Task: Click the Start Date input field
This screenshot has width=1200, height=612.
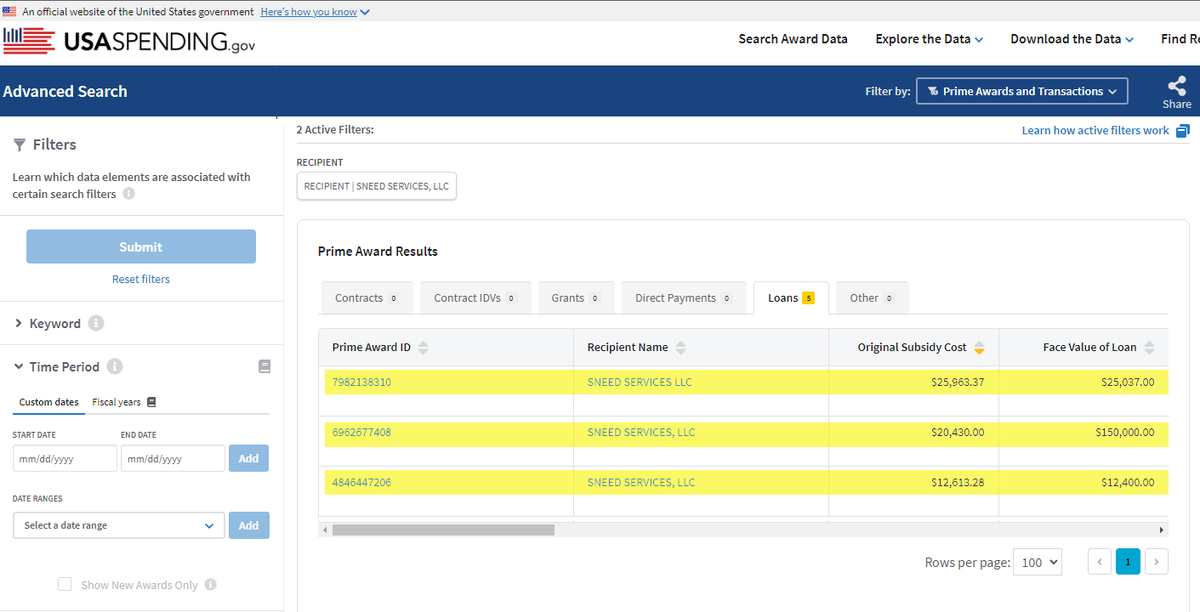Action: coord(65,458)
